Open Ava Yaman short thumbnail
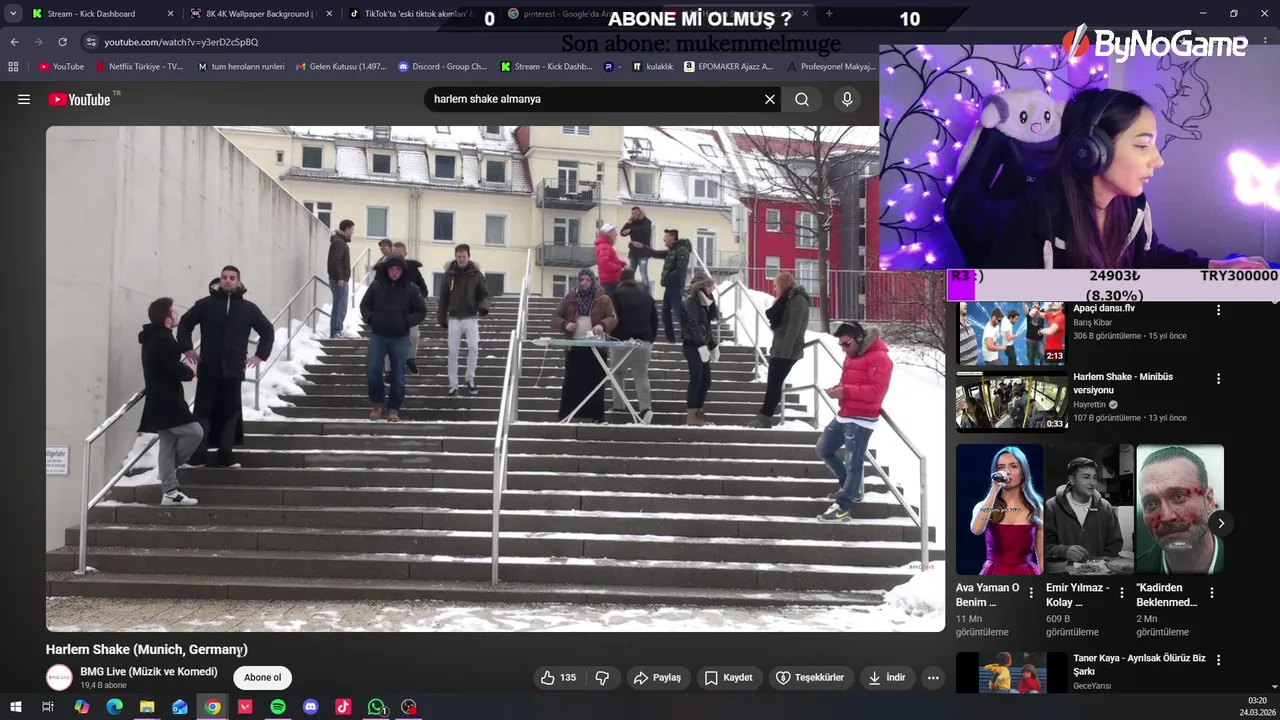This screenshot has height=720, width=1280. point(999,509)
